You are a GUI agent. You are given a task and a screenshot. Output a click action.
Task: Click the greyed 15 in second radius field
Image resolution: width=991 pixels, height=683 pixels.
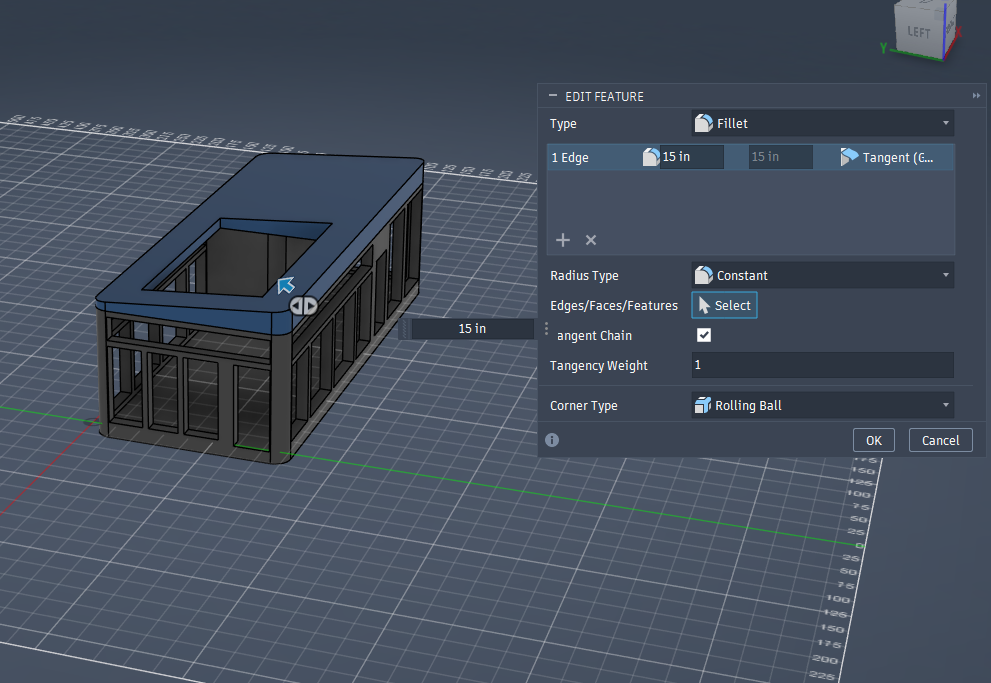pos(781,157)
